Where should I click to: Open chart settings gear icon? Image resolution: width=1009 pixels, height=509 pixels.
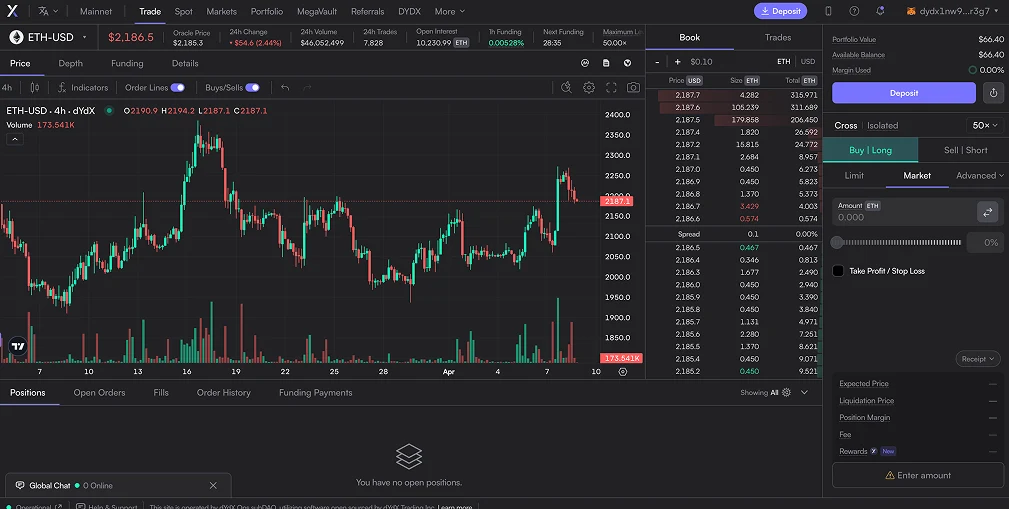click(589, 88)
